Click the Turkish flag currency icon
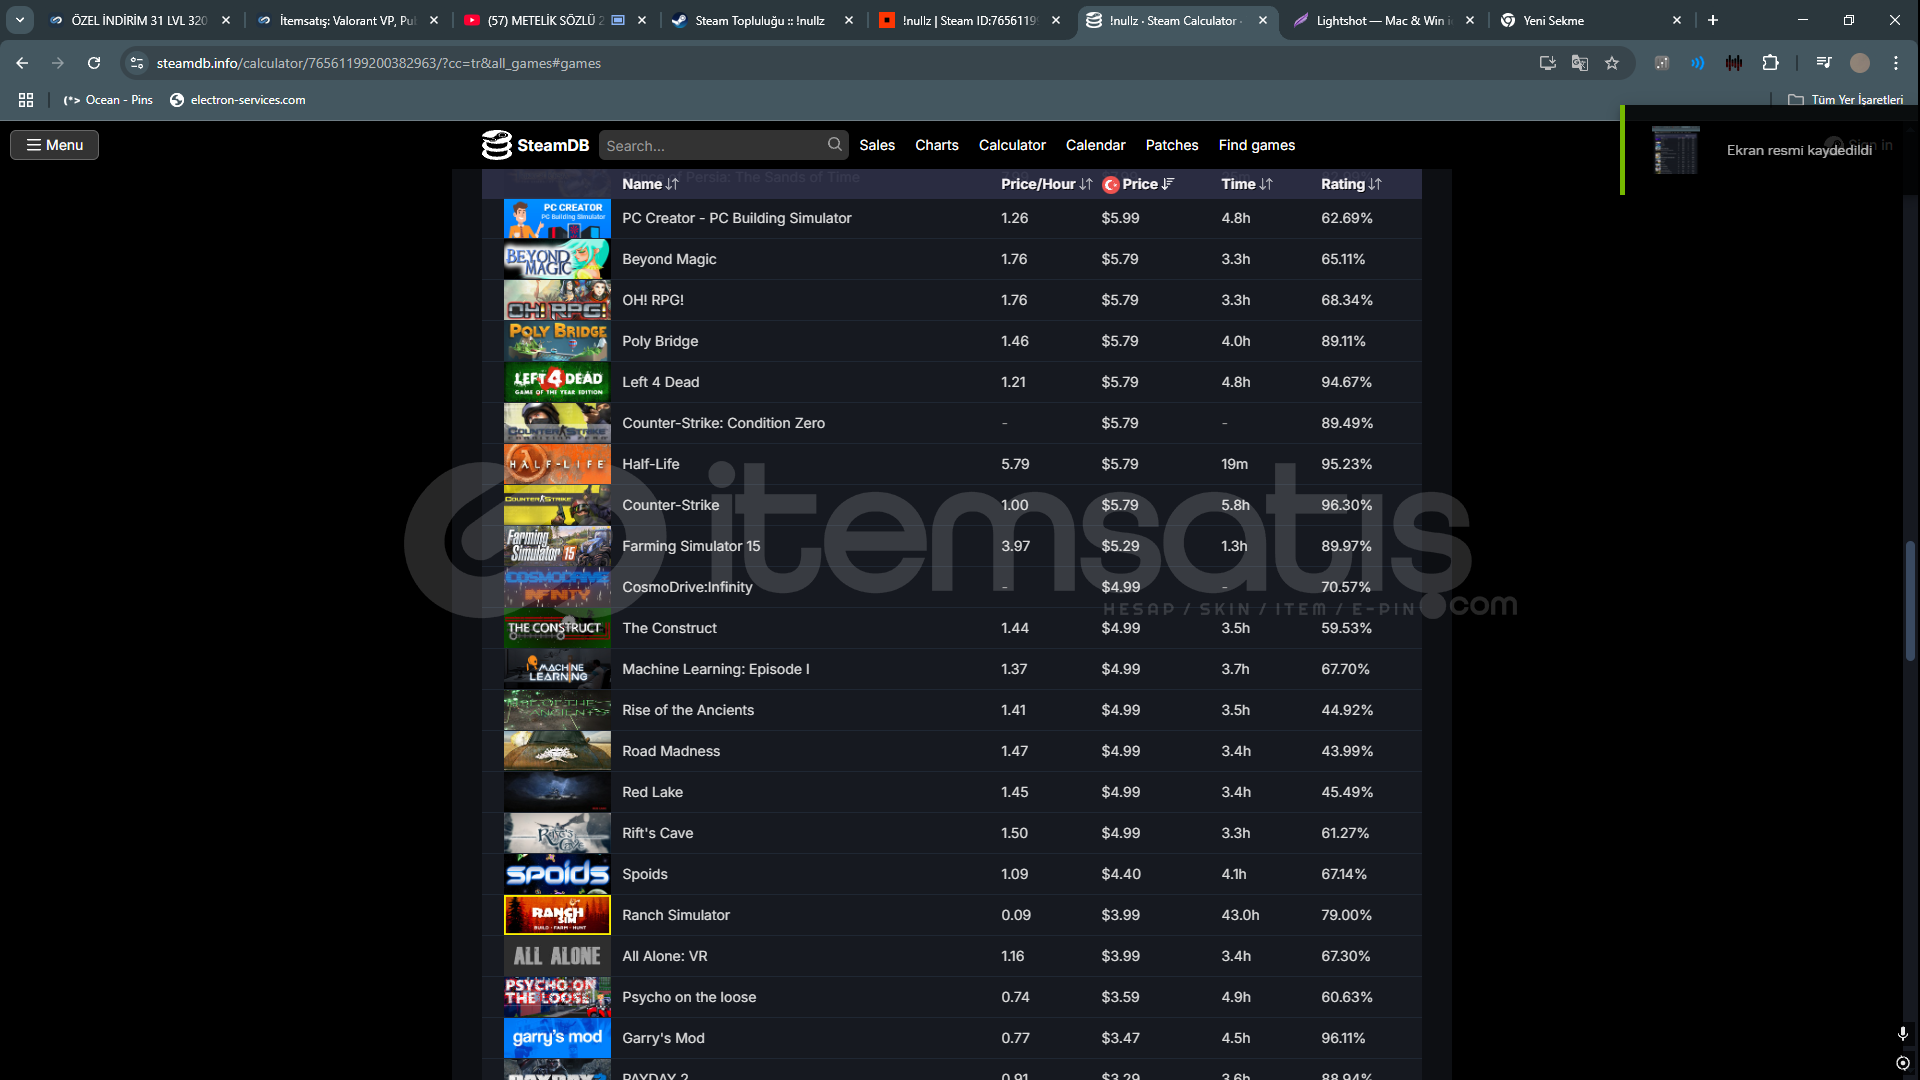Image resolution: width=1920 pixels, height=1080 pixels. click(x=1110, y=185)
